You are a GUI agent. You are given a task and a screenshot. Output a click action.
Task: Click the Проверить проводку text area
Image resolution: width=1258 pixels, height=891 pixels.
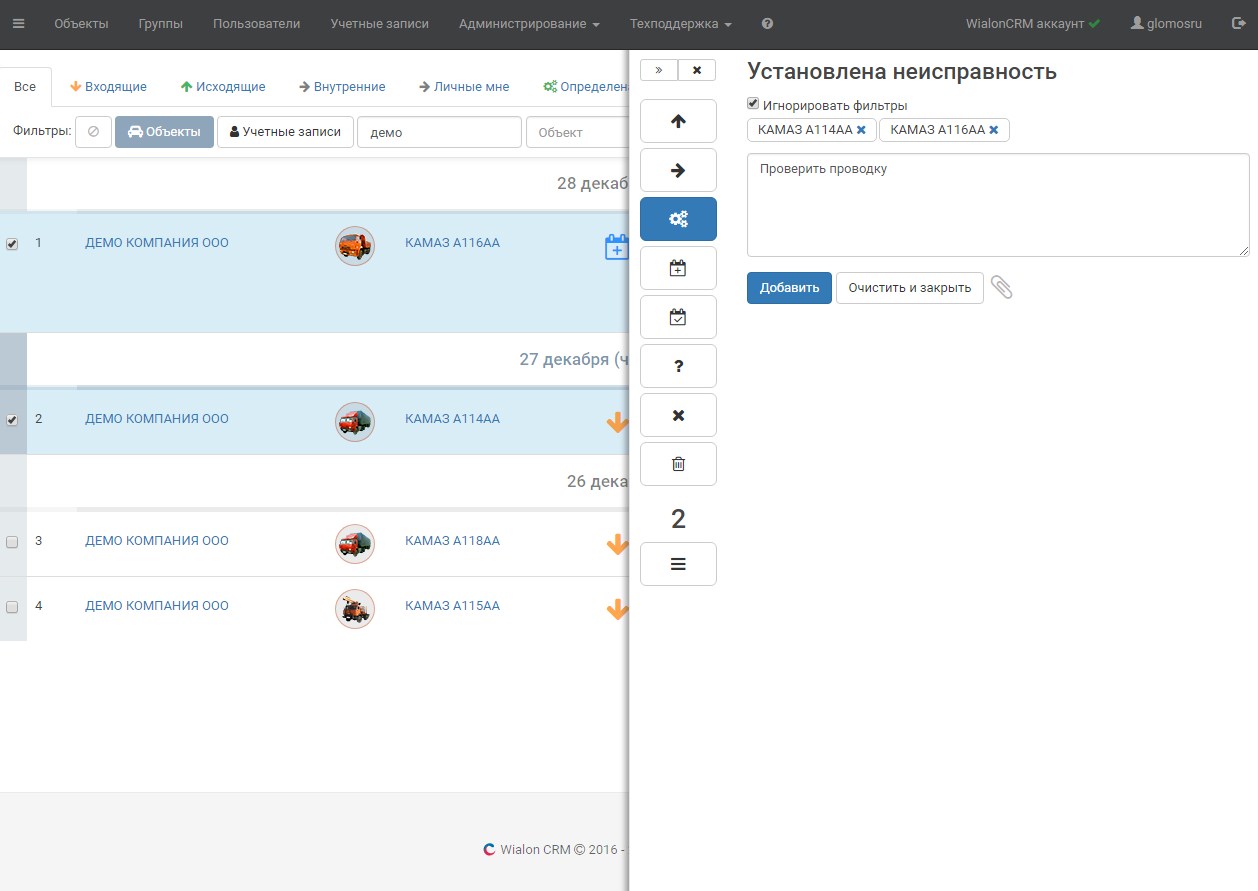point(997,205)
